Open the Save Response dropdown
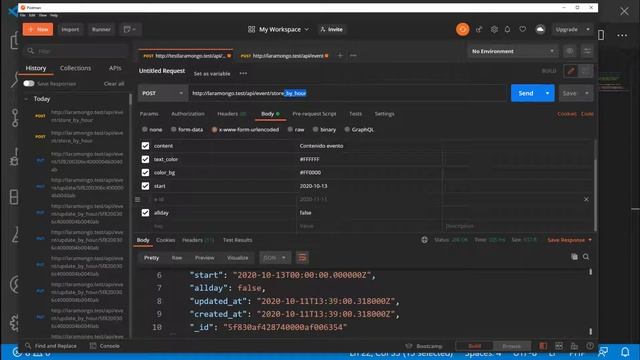Image resolution: width=640 pixels, height=360 pixels. (569, 240)
